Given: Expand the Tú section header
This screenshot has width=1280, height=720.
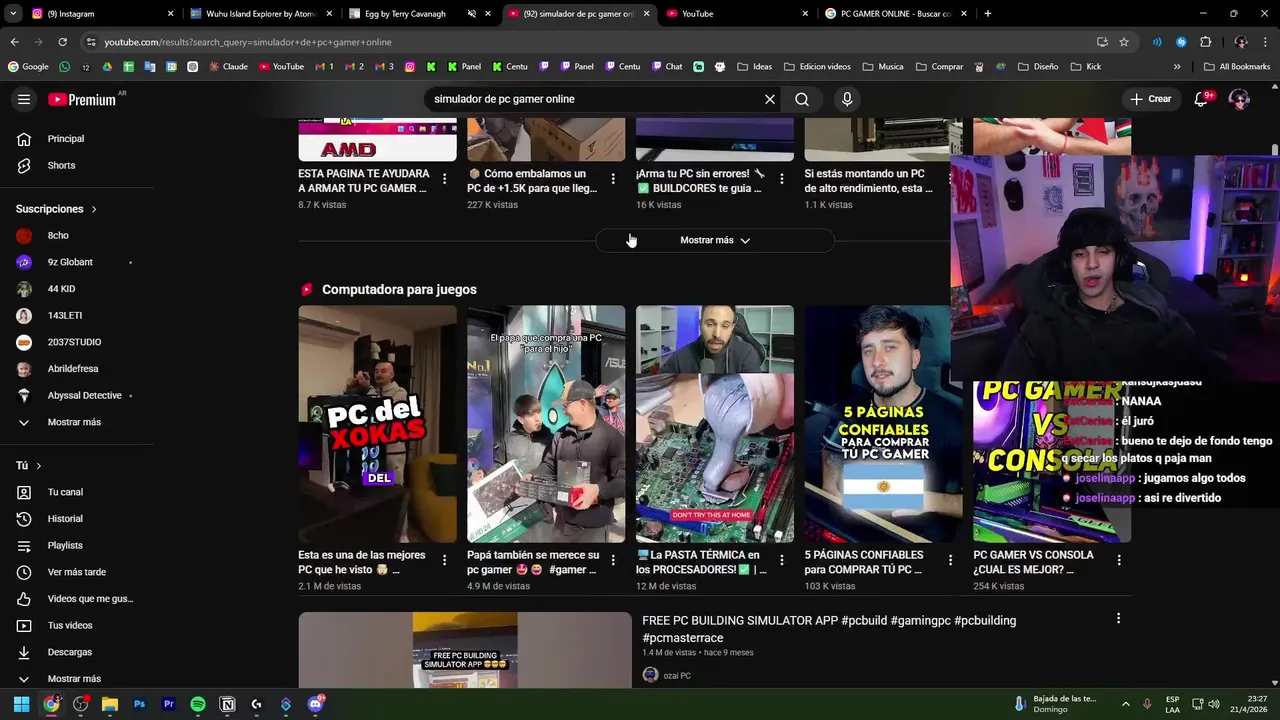Looking at the screenshot, I should pyautogui.click(x=28, y=466).
